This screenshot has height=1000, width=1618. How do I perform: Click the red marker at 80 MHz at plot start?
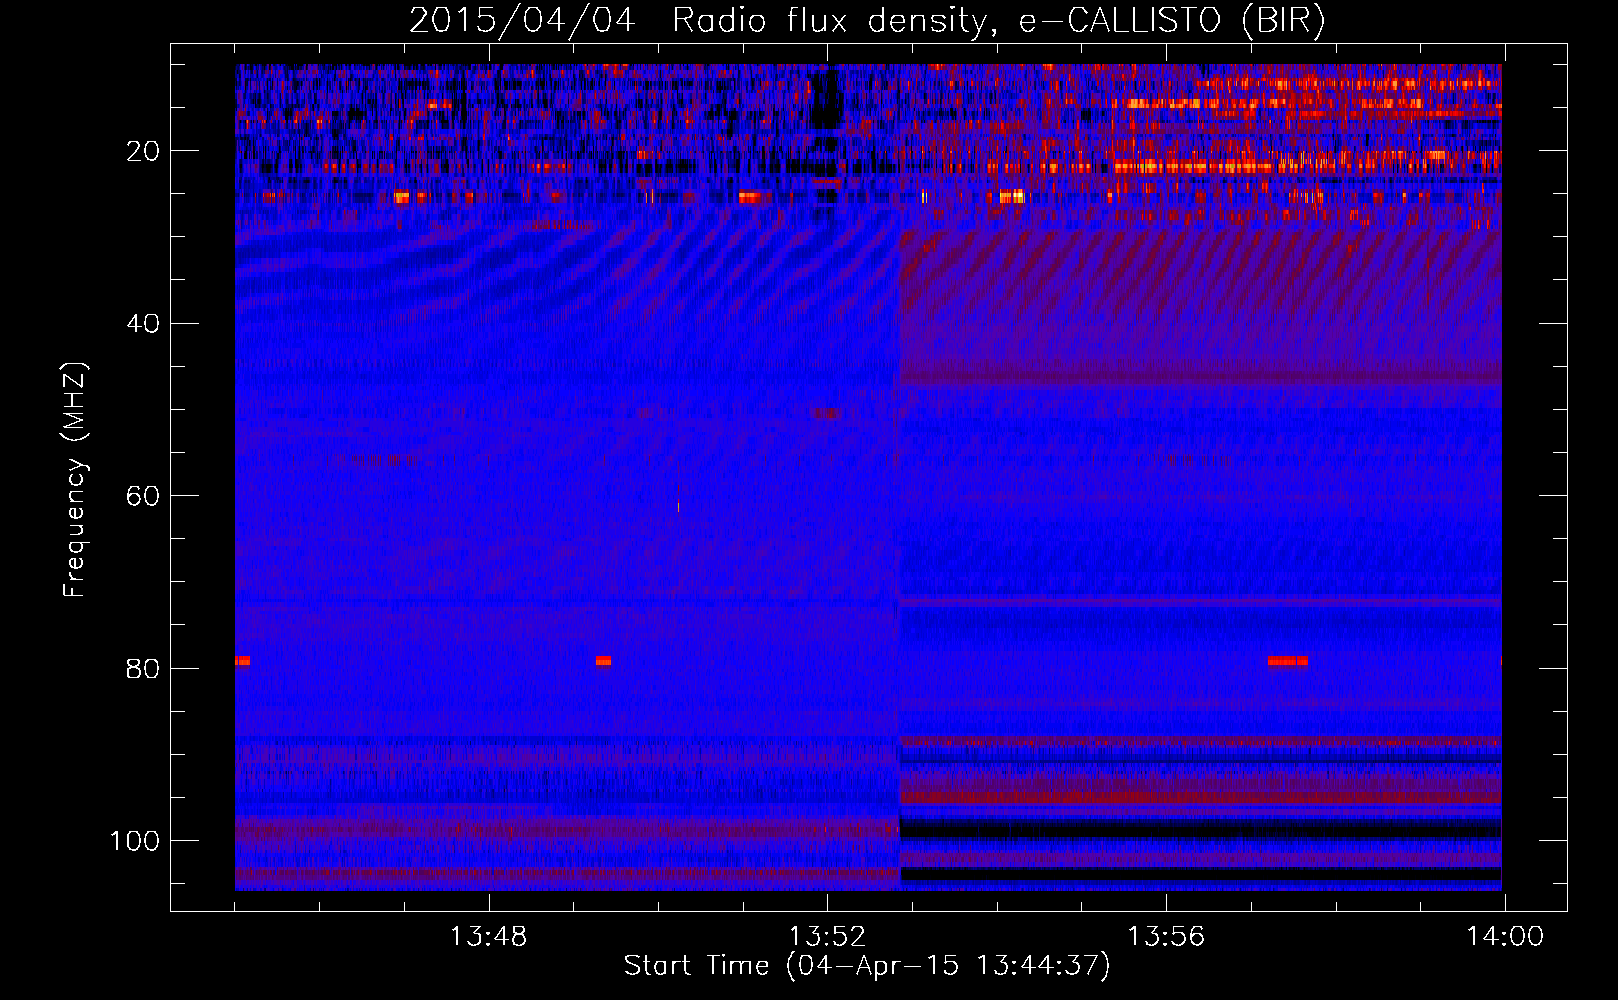click(242, 661)
